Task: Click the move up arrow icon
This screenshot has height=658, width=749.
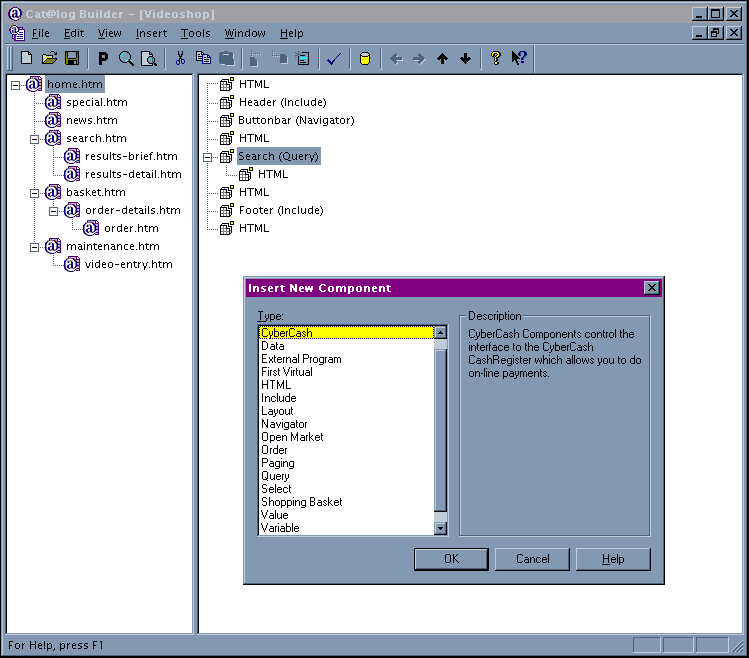Action: coord(442,59)
